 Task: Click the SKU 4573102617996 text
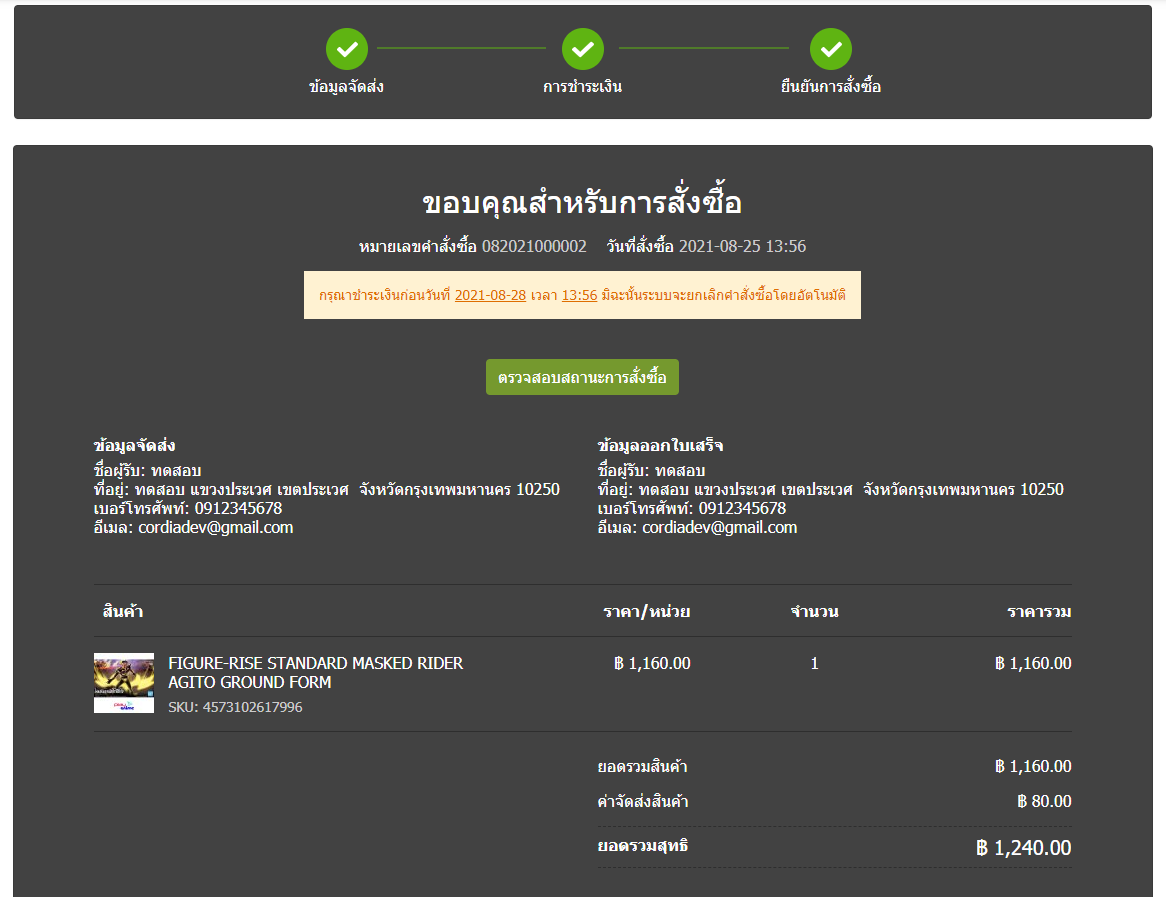(235, 707)
